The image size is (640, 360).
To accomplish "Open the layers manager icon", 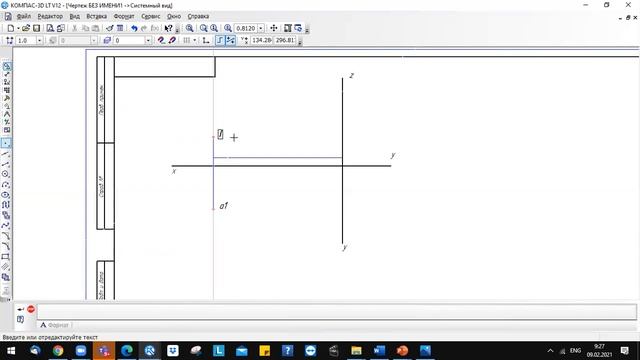I will [107, 40].
